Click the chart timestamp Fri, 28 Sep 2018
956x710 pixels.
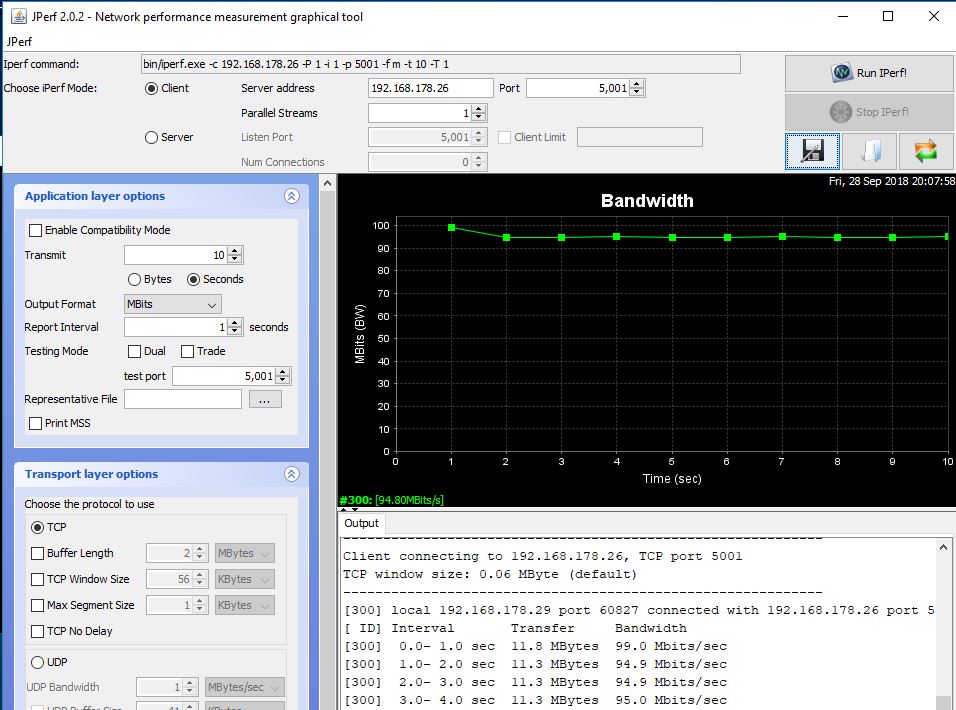tap(891, 182)
